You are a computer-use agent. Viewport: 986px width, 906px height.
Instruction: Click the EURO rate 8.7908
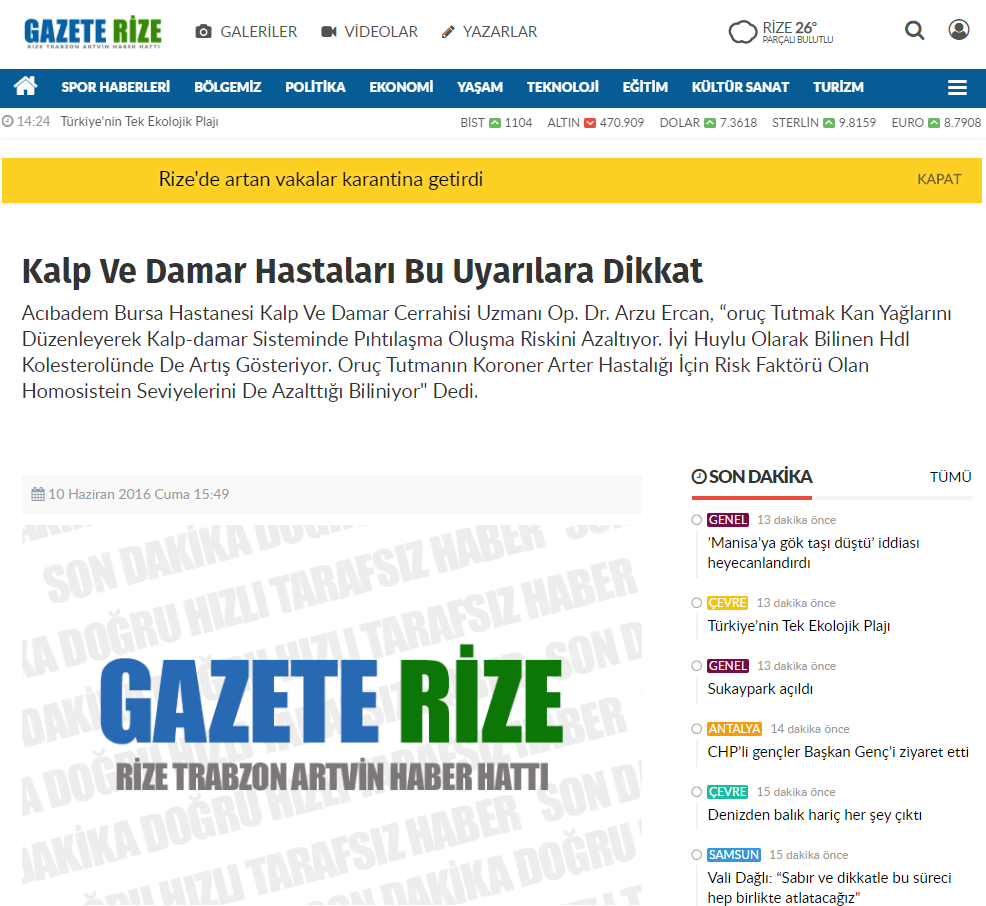pyautogui.click(x=962, y=123)
